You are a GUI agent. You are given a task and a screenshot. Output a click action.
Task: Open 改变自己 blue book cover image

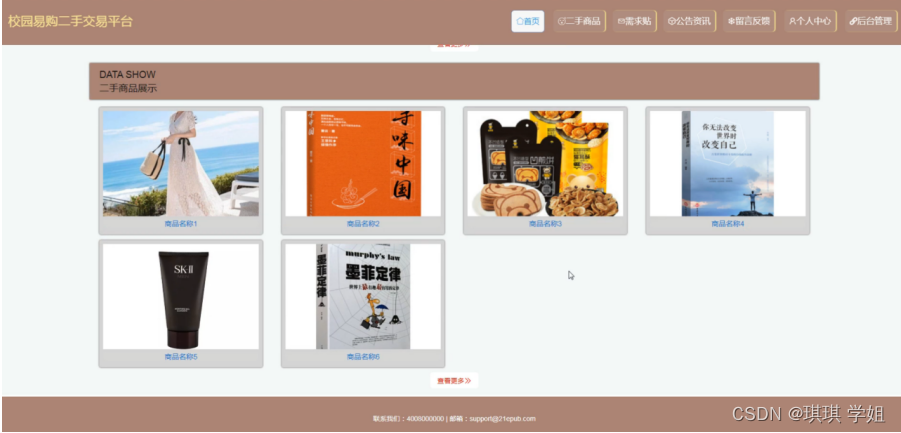(727, 164)
